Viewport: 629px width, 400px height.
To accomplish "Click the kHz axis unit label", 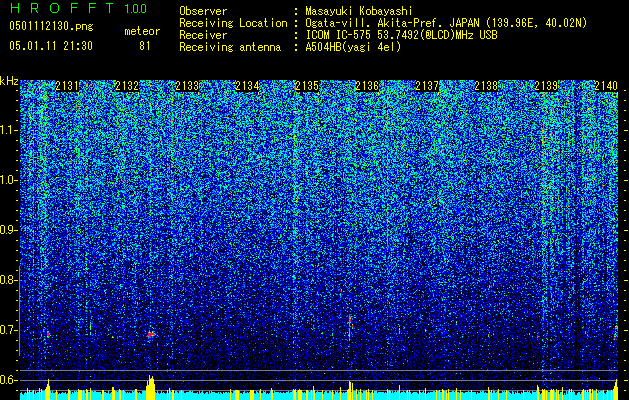I will tap(9, 81).
